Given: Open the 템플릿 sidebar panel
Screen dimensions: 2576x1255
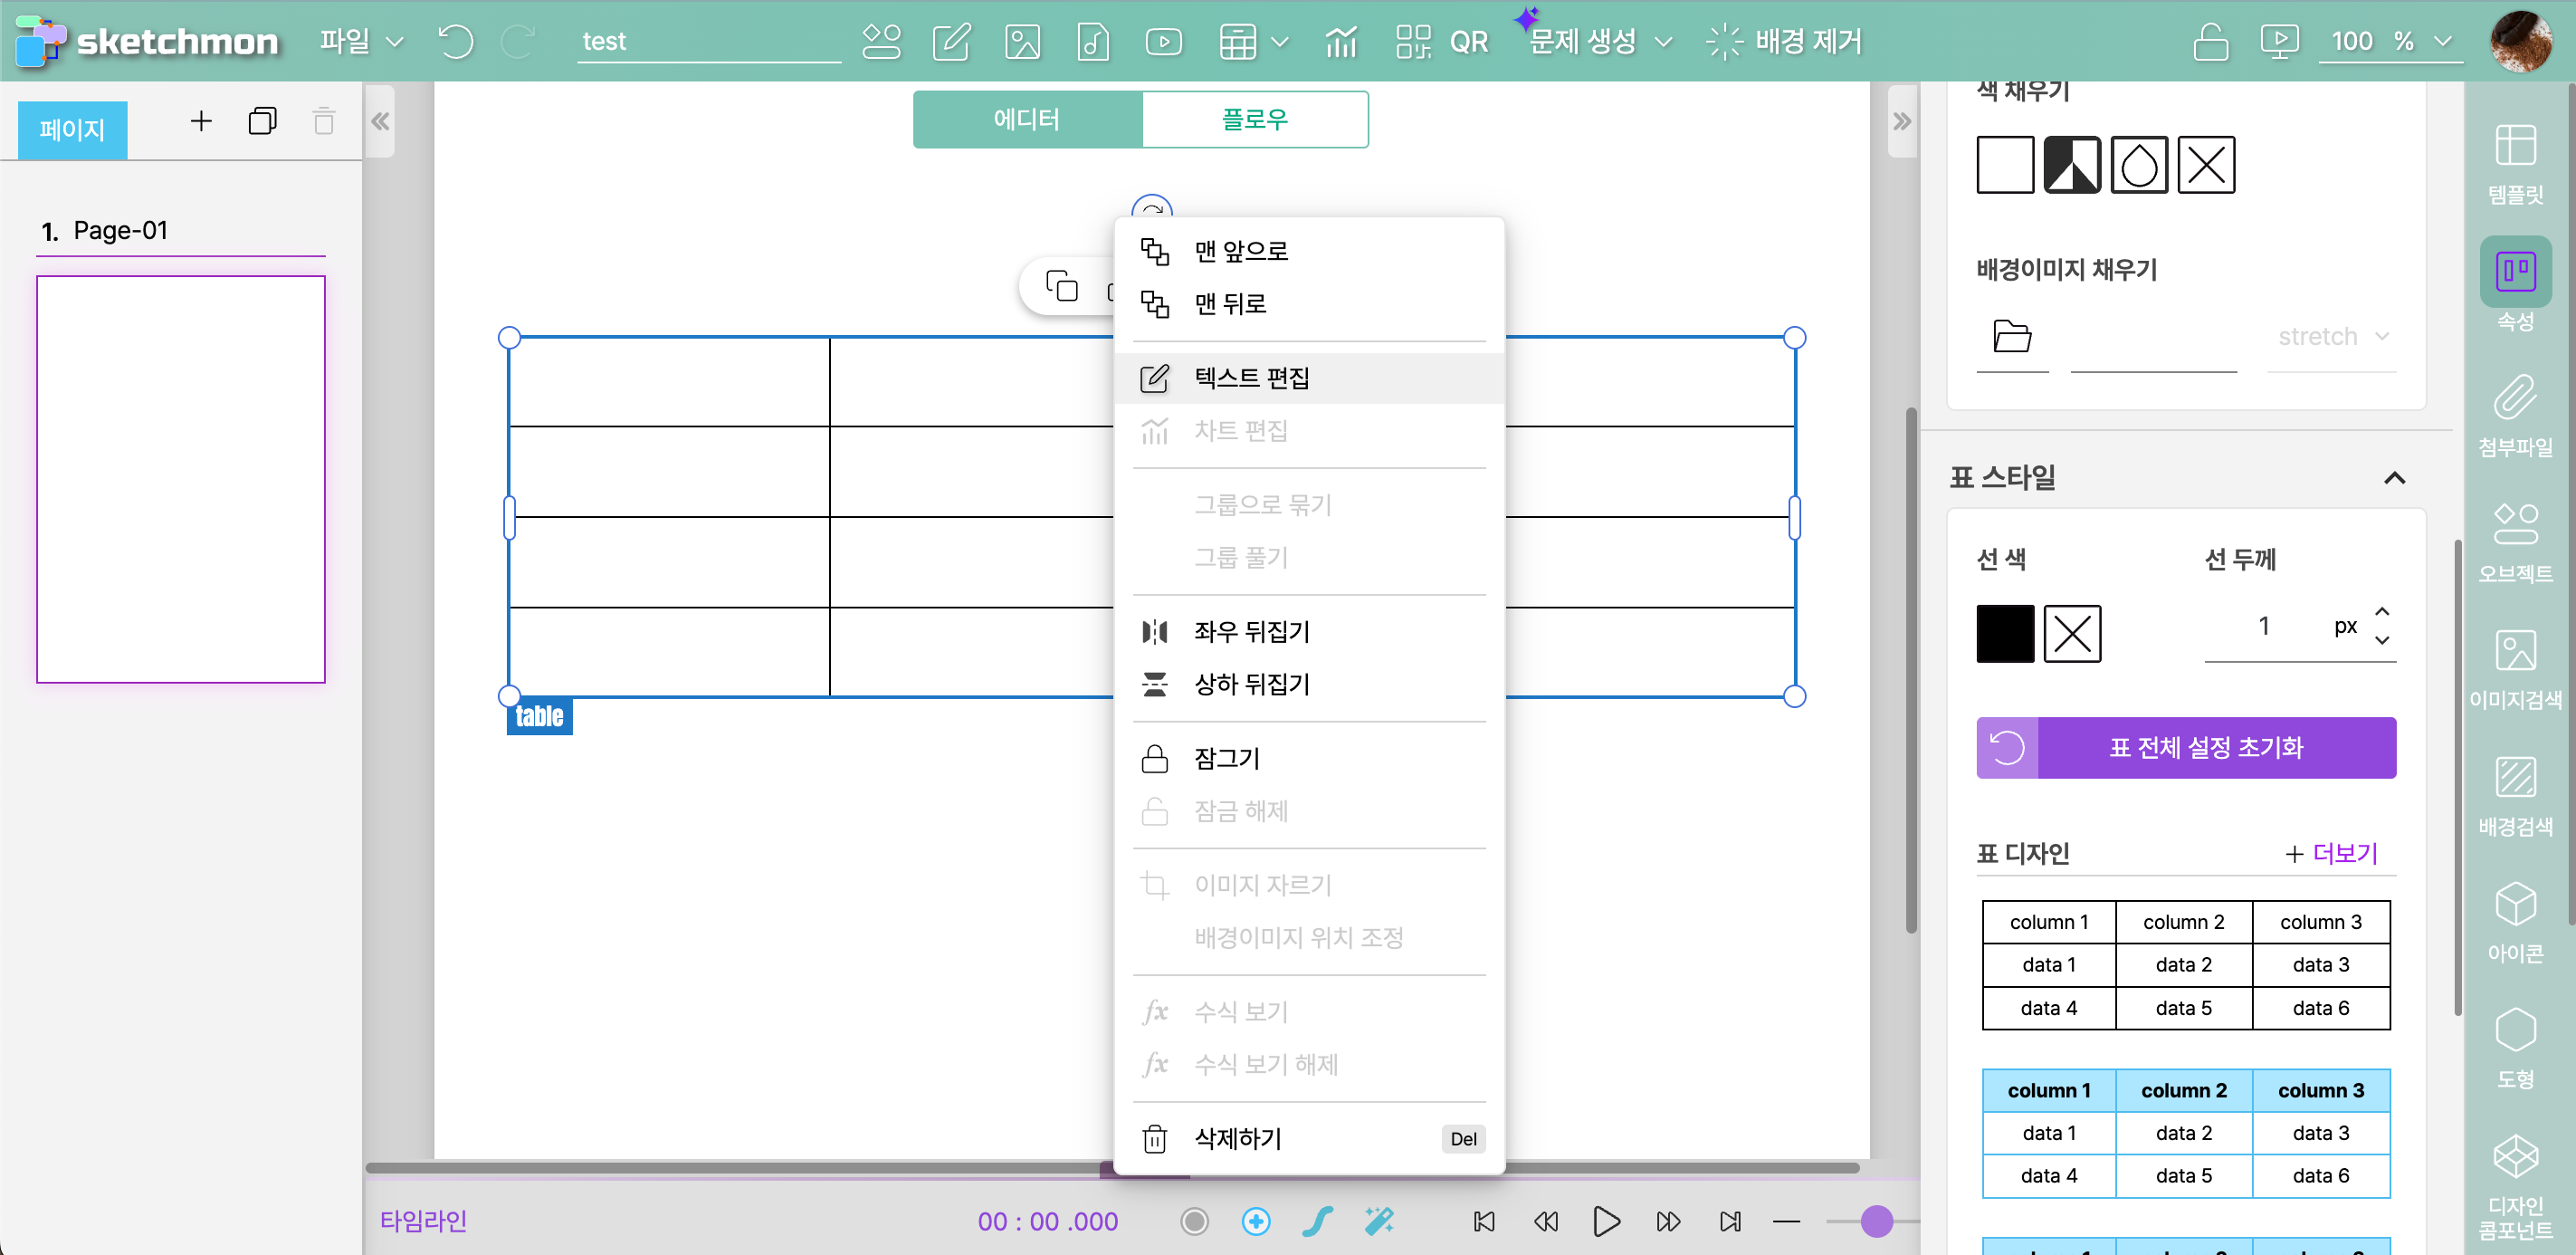Looking at the screenshot, I should click(2514, 163).
